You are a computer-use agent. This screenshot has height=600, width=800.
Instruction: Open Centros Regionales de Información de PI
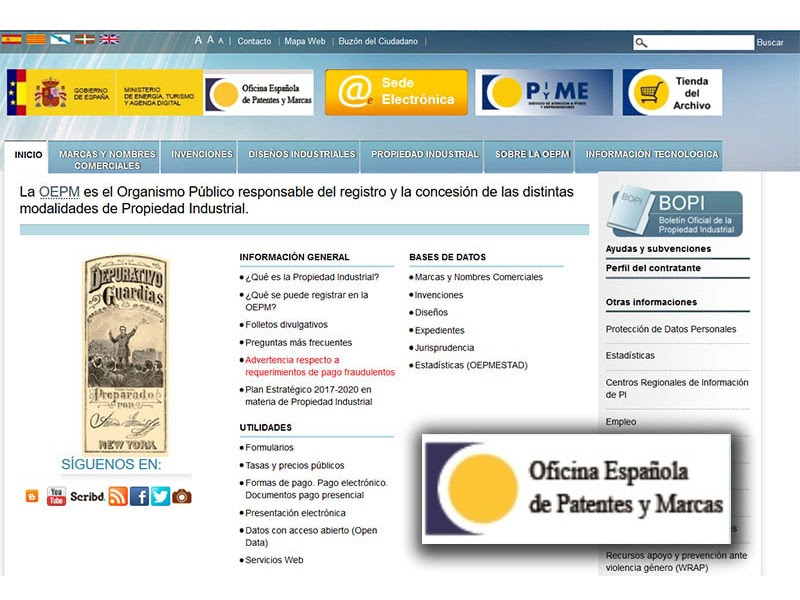(677, 388)
